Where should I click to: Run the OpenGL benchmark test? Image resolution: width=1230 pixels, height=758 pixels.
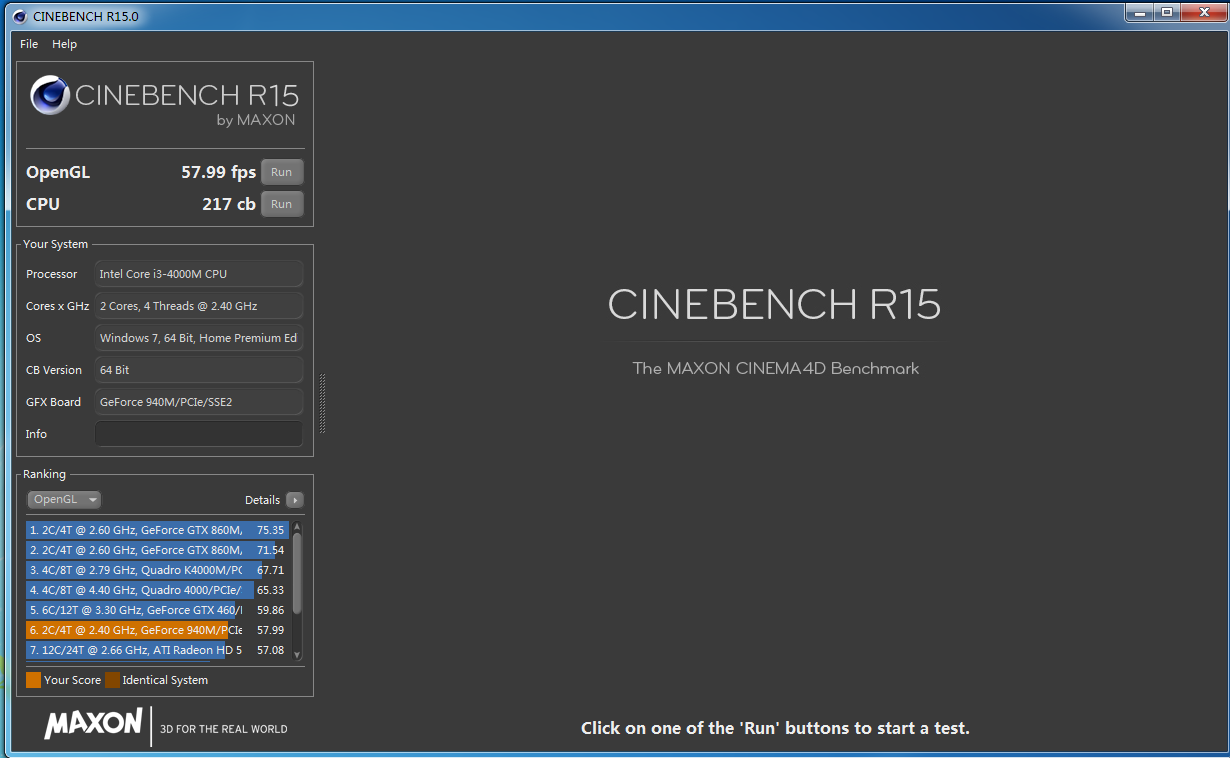282,172
